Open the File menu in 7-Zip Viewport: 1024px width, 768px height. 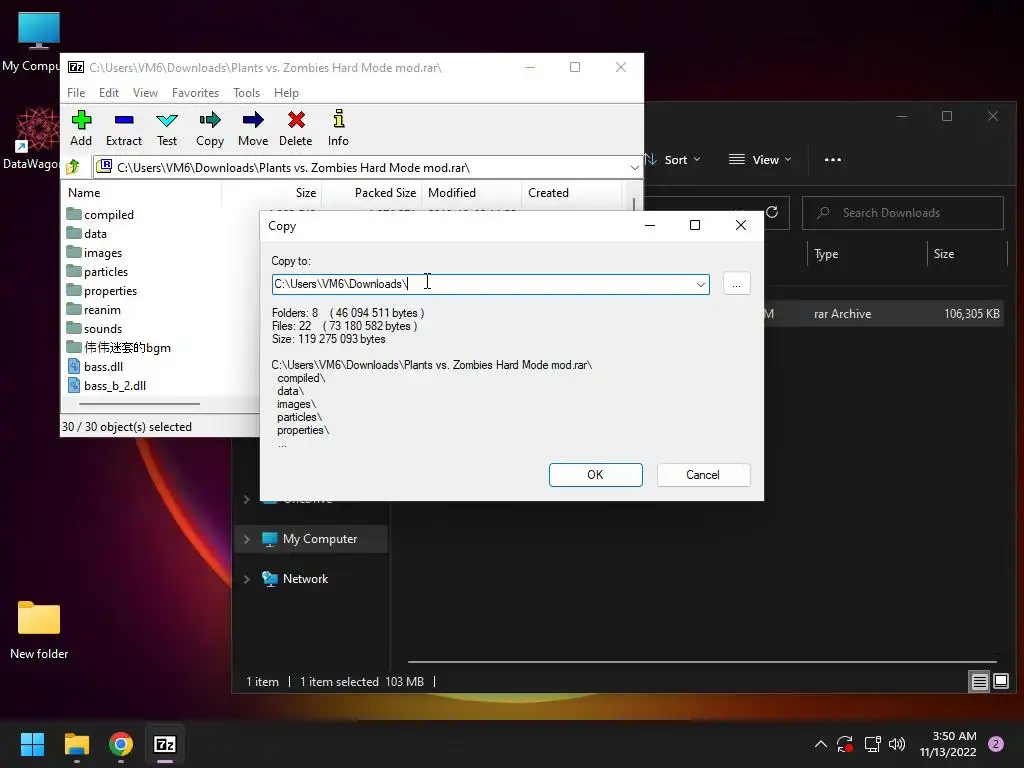pyautogui.click(x=76, y=93)
